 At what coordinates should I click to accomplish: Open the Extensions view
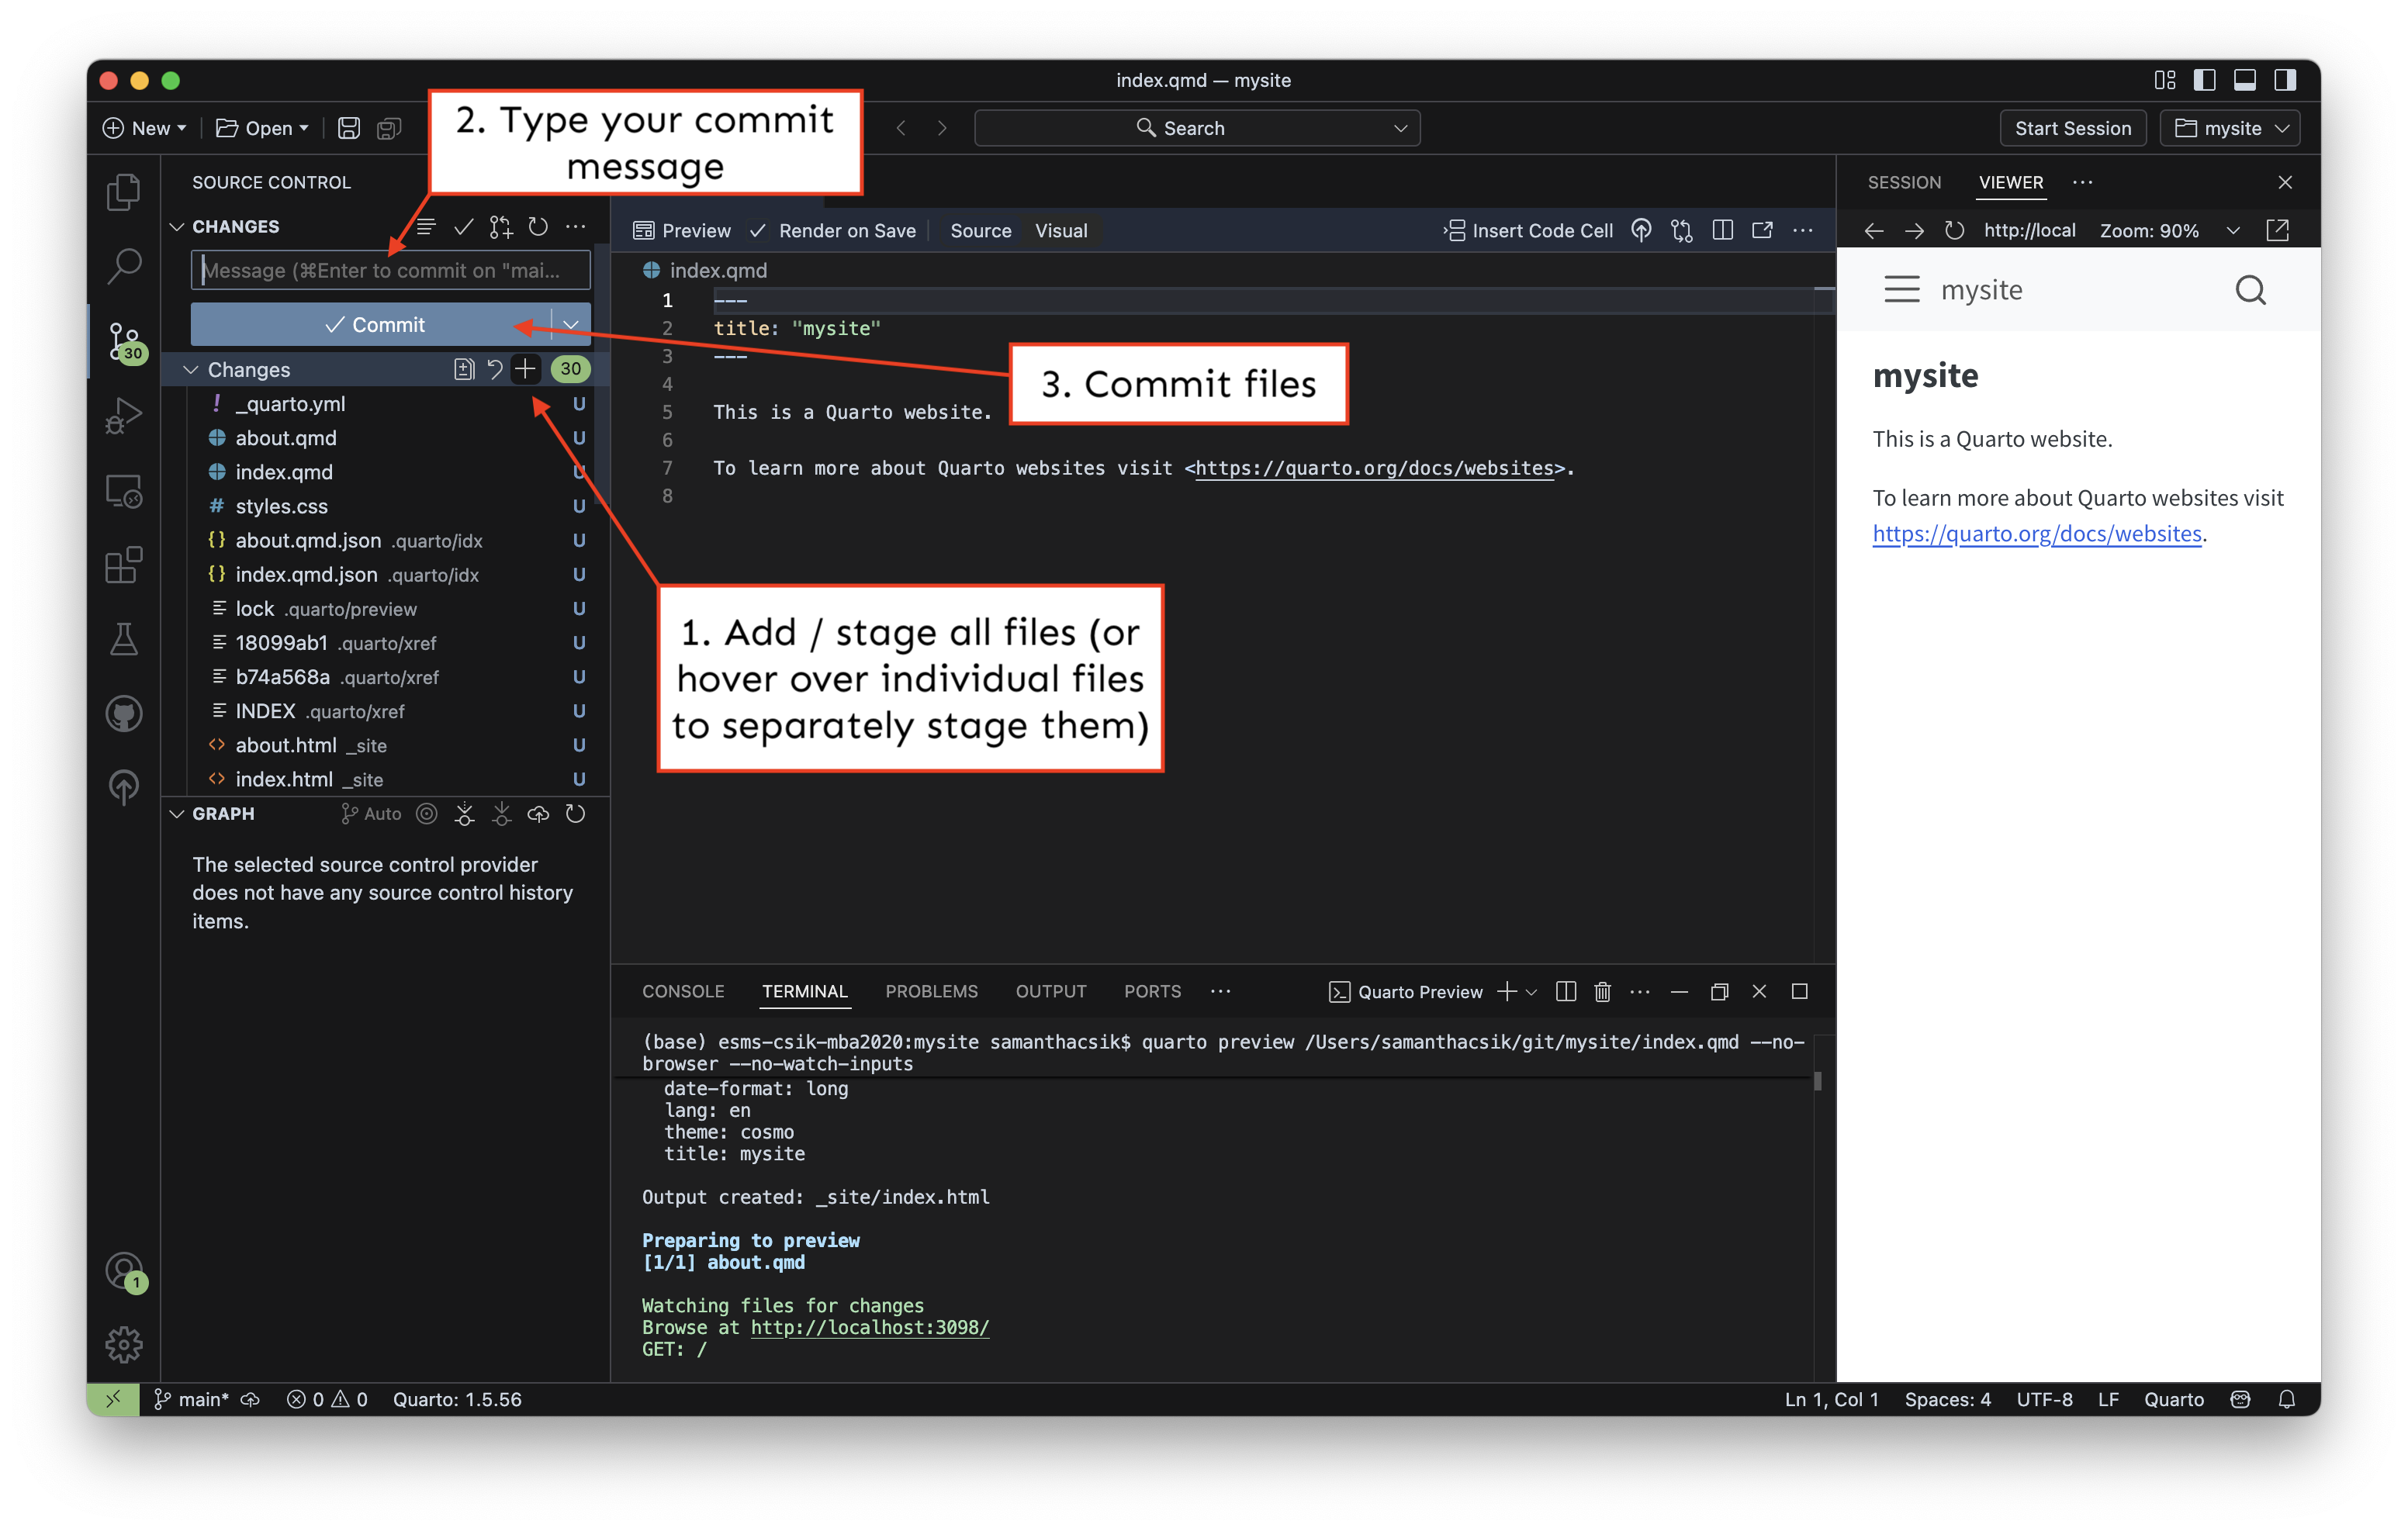pyautogui.click(x=124, y=565)
